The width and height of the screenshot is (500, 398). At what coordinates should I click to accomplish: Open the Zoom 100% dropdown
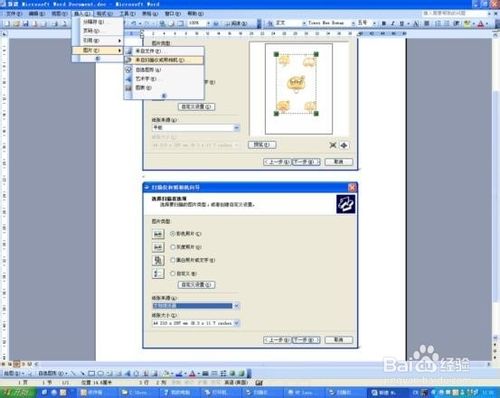[x=208, y=23]
